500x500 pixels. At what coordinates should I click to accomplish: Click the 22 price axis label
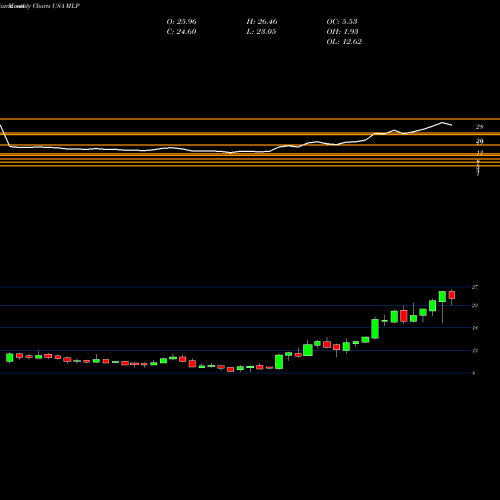click(x=475, y=305)
